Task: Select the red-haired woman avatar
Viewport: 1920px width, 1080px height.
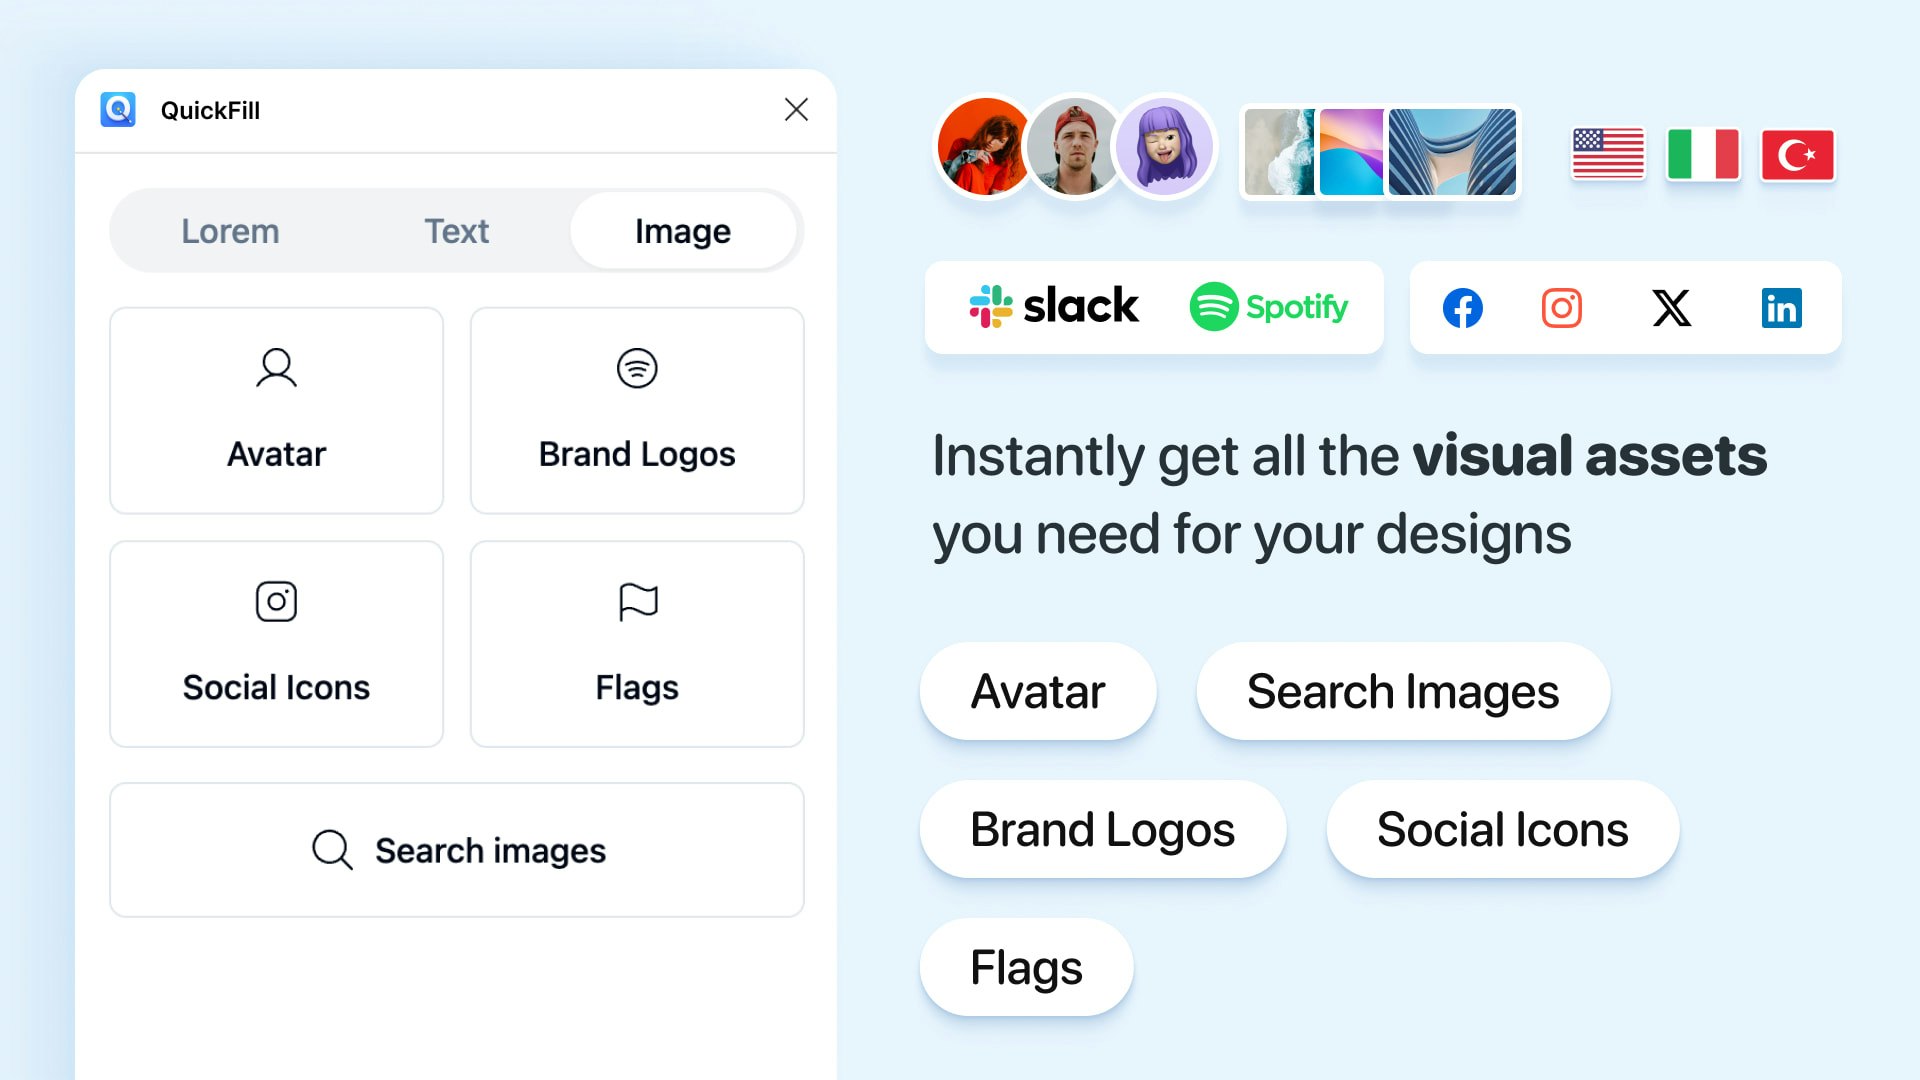Action: [x=983, y=148]
